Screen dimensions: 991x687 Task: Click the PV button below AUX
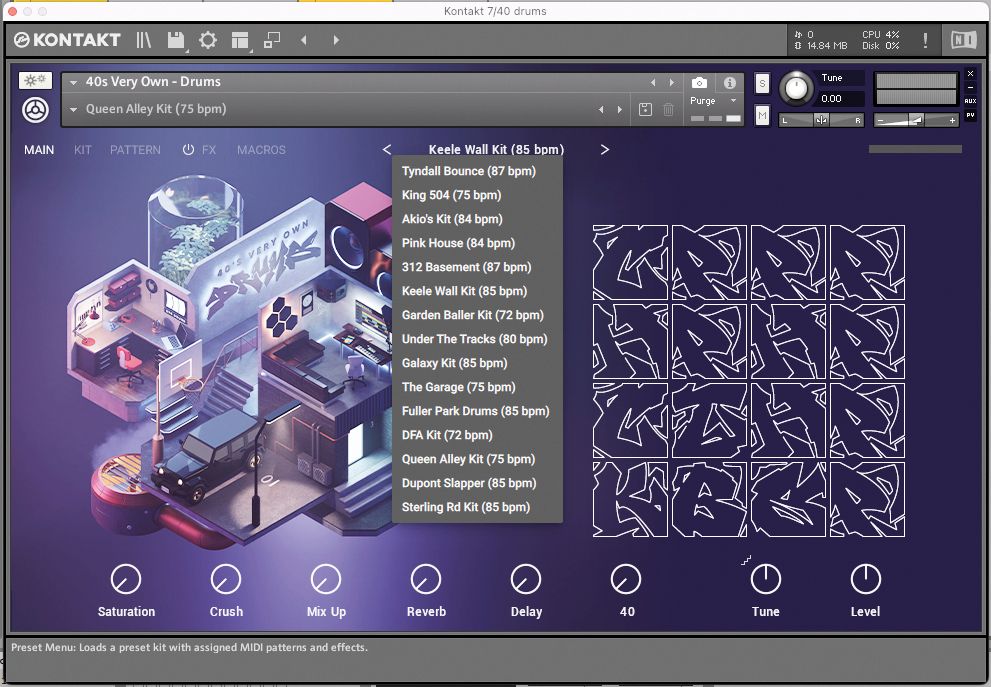(x=971, y=115)
